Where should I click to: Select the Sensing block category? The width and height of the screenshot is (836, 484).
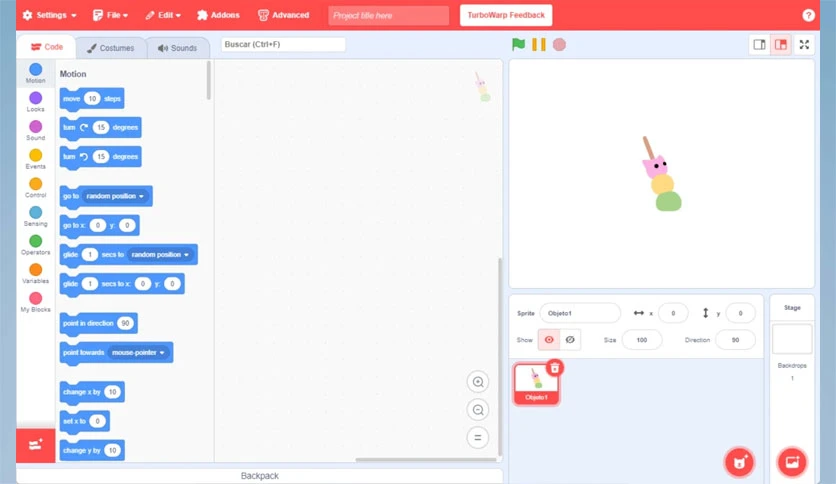point(36,216)
